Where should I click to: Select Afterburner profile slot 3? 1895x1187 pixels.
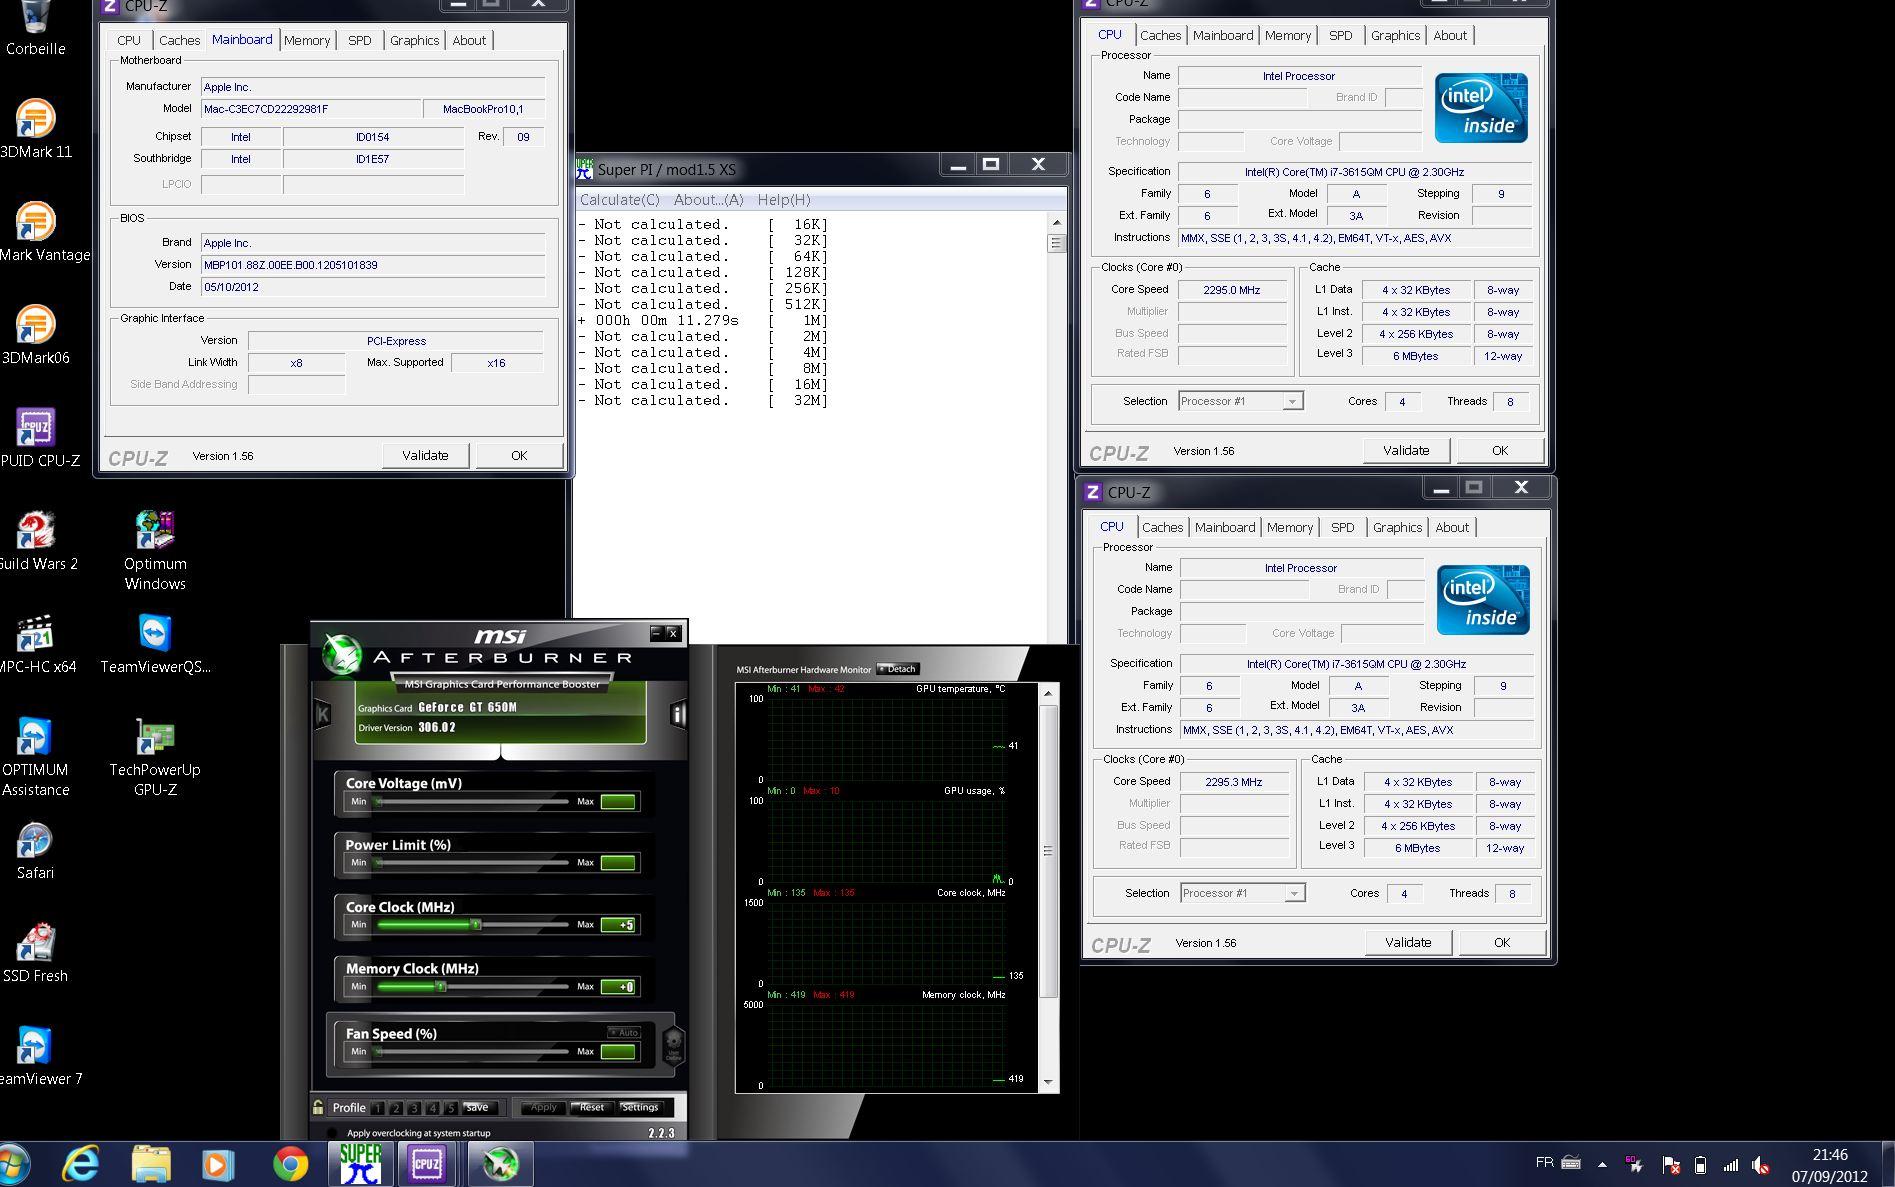414,1108
